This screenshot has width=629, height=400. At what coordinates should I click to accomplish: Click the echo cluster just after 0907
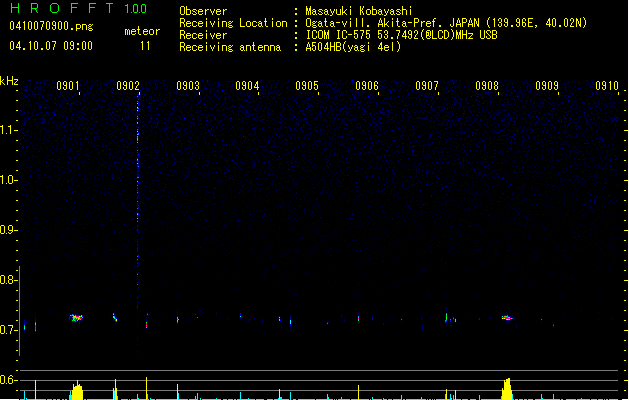pyautogui.click(x=450, y=318)
